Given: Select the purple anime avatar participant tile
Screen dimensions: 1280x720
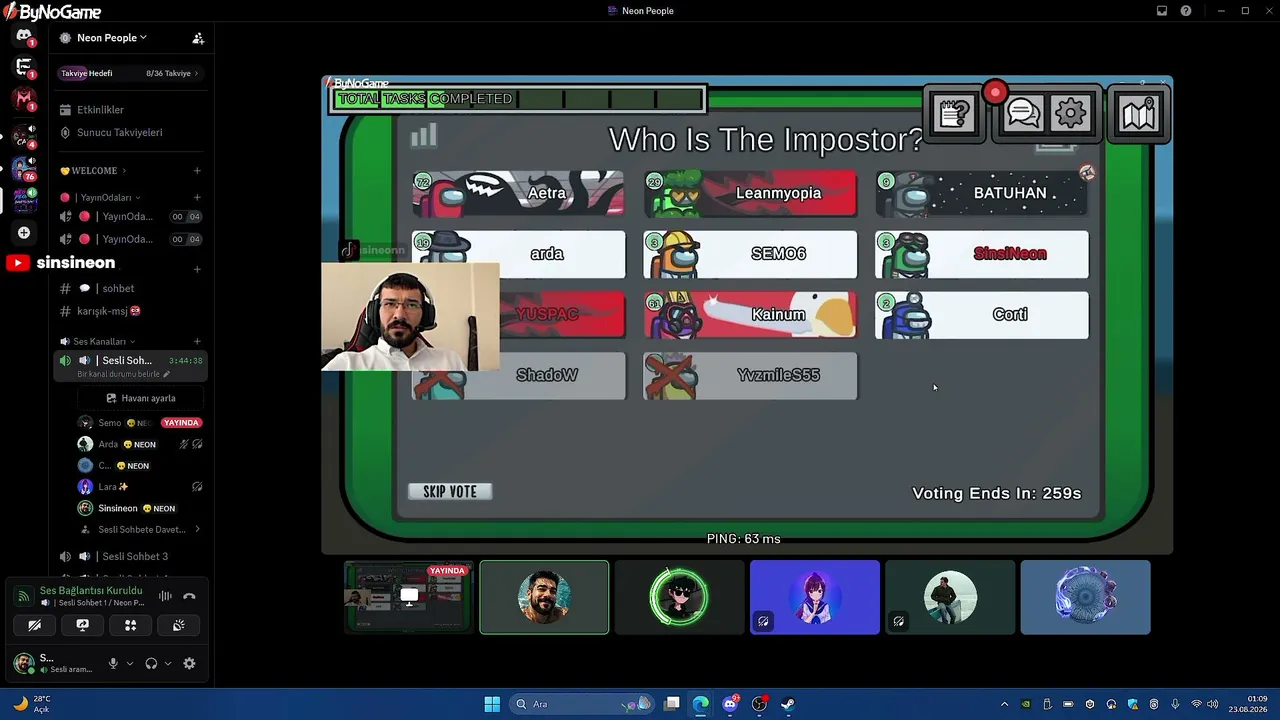Looking at the screenshot, I should coord(815,597).
